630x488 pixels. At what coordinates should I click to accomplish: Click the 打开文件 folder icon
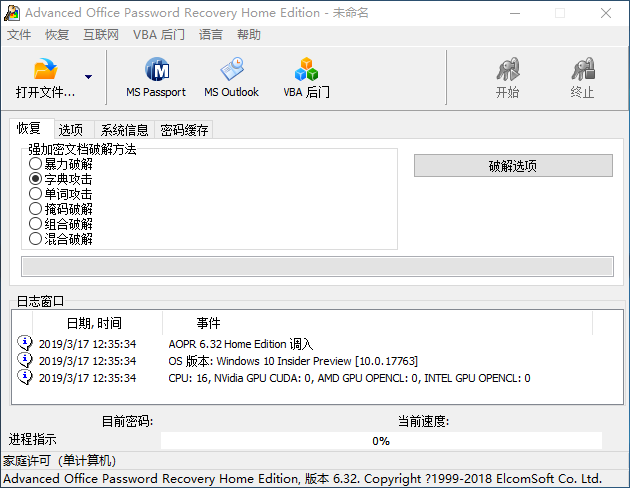45,69
